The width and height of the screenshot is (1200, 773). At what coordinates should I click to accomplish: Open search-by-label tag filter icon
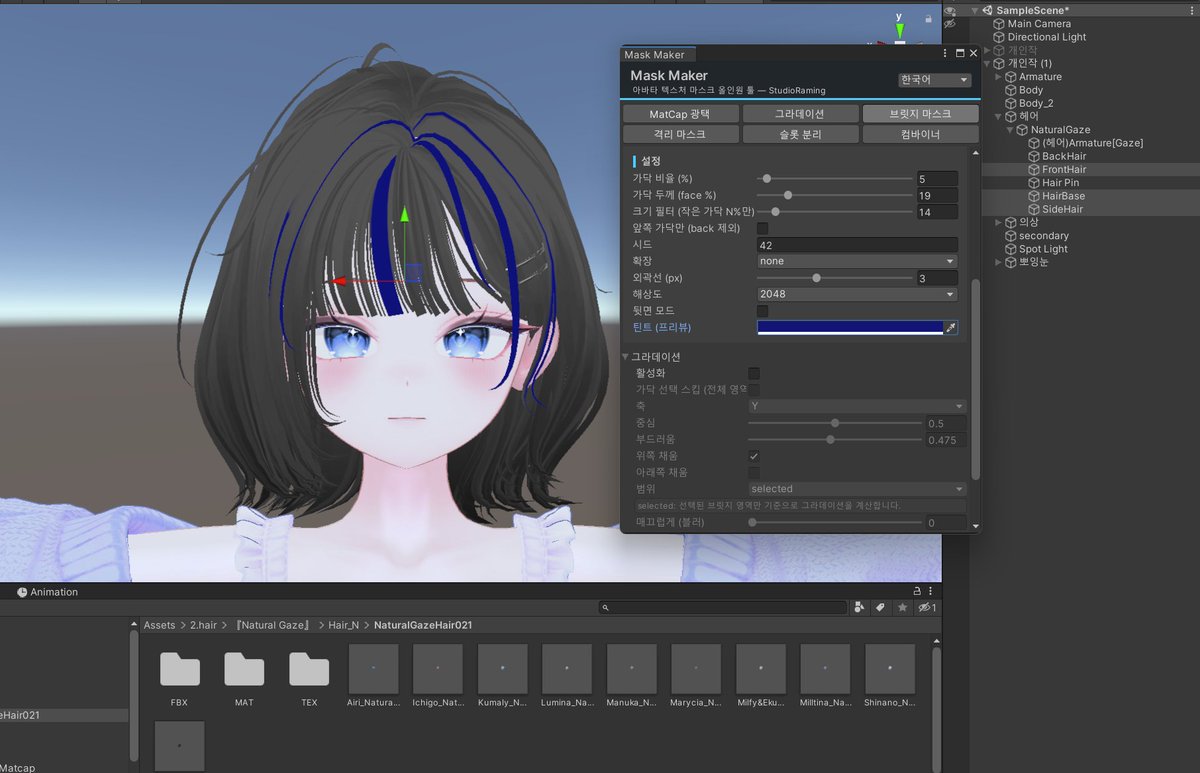click(880, 607)
